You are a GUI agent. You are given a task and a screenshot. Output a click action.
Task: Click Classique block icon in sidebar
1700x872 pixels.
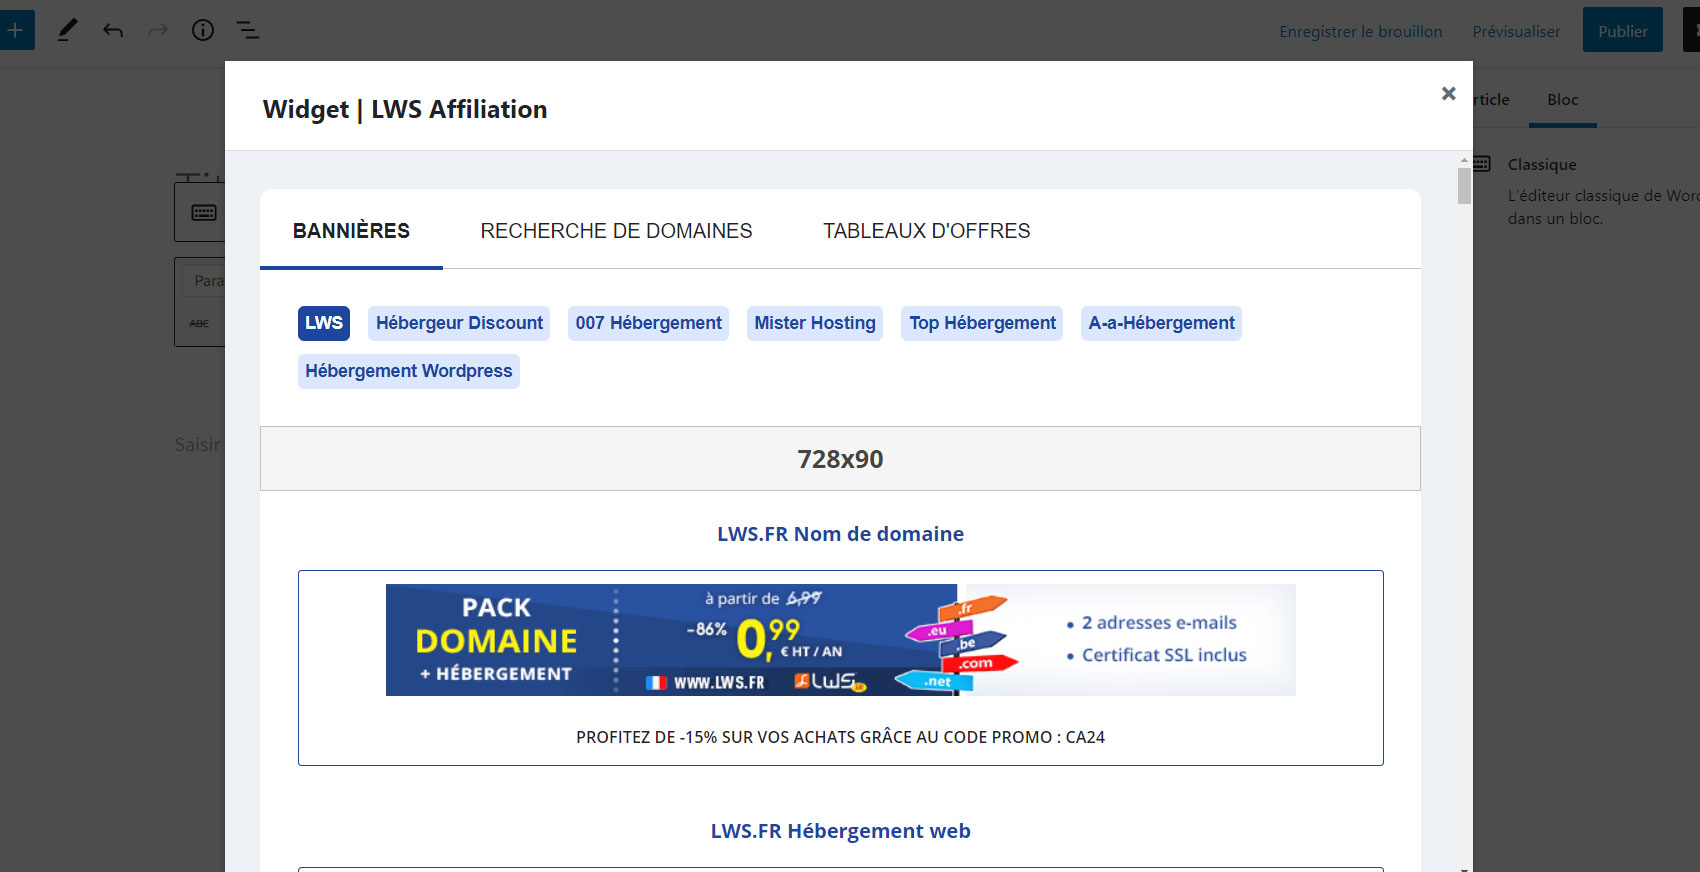click(1482, 164)
